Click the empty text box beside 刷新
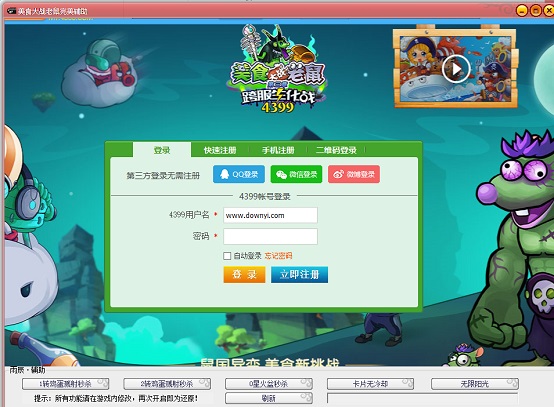The height and width of the screenshot is (407, 554). 423,398
